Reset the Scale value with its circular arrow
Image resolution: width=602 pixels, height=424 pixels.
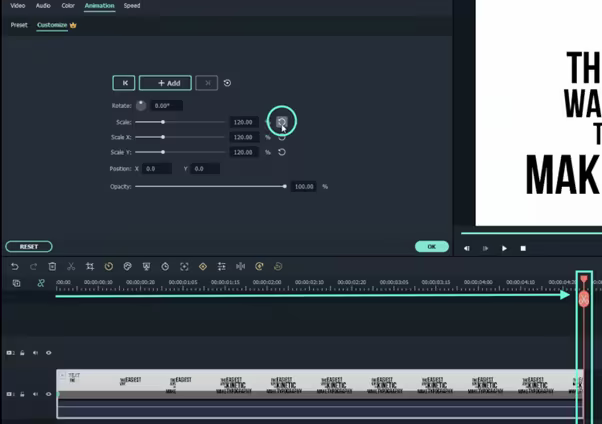click(282, 122)
